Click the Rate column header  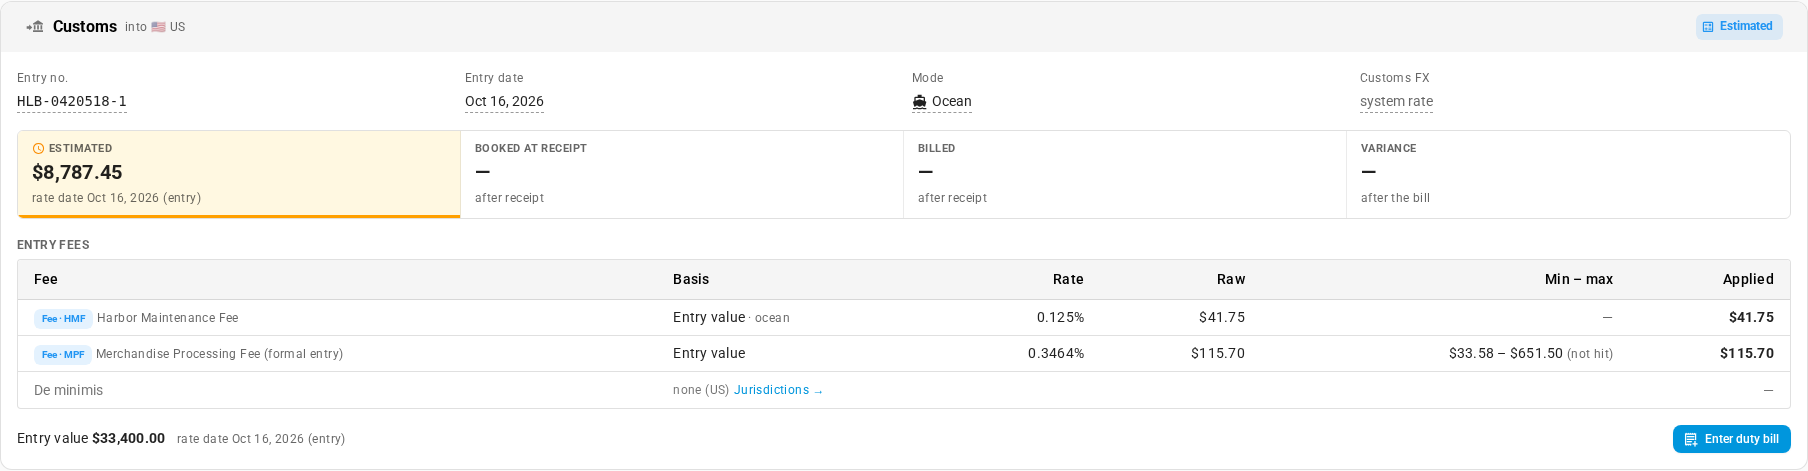coord(1068,279)
